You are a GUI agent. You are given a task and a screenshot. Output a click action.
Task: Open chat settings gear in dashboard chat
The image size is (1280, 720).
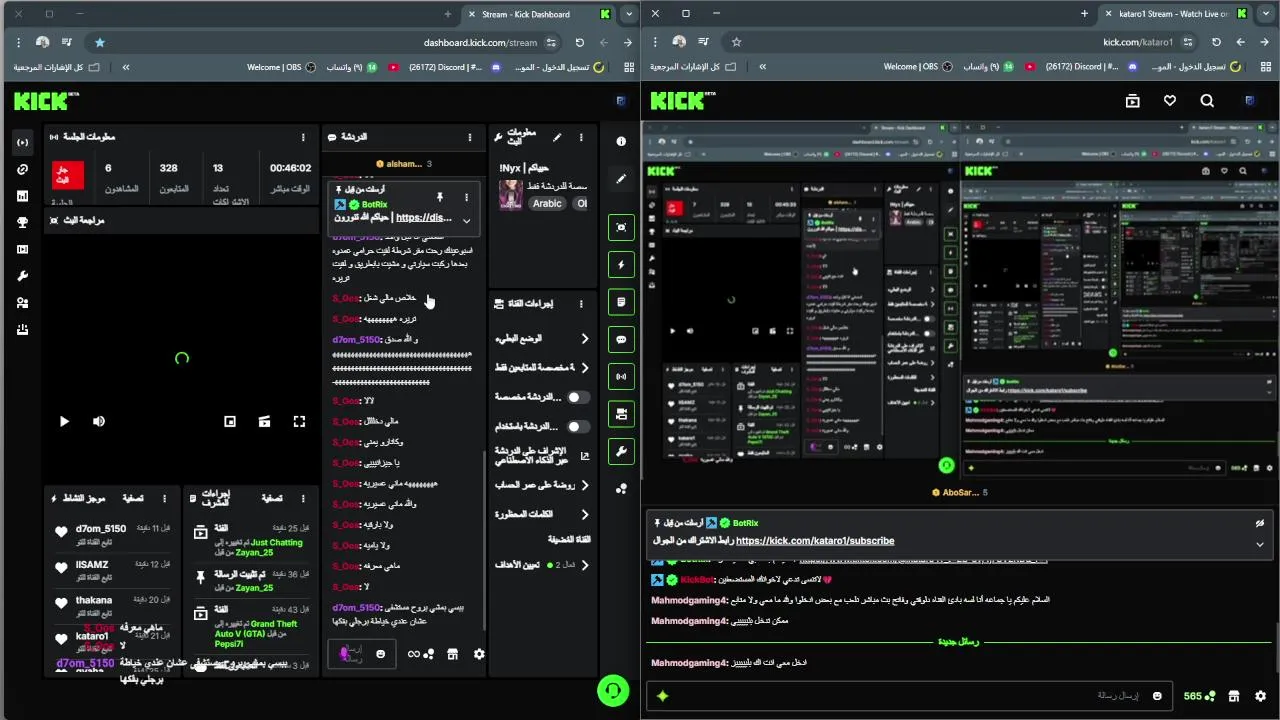(479, 654)
